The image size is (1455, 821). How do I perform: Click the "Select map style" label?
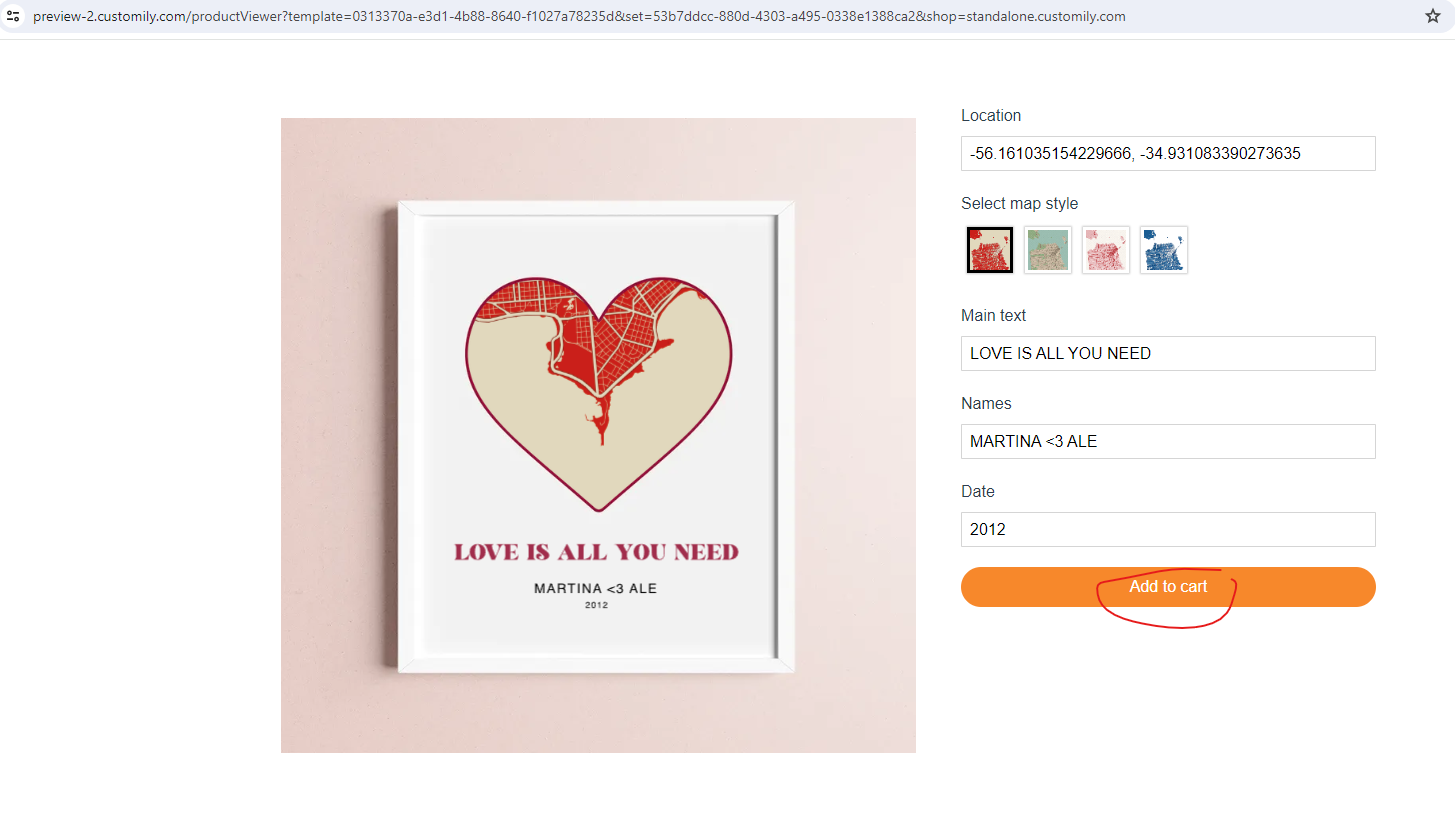[1019, 204]
